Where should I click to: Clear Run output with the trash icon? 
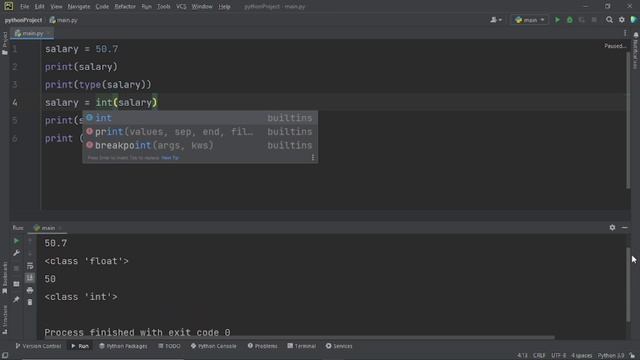[x=30, y=302]
